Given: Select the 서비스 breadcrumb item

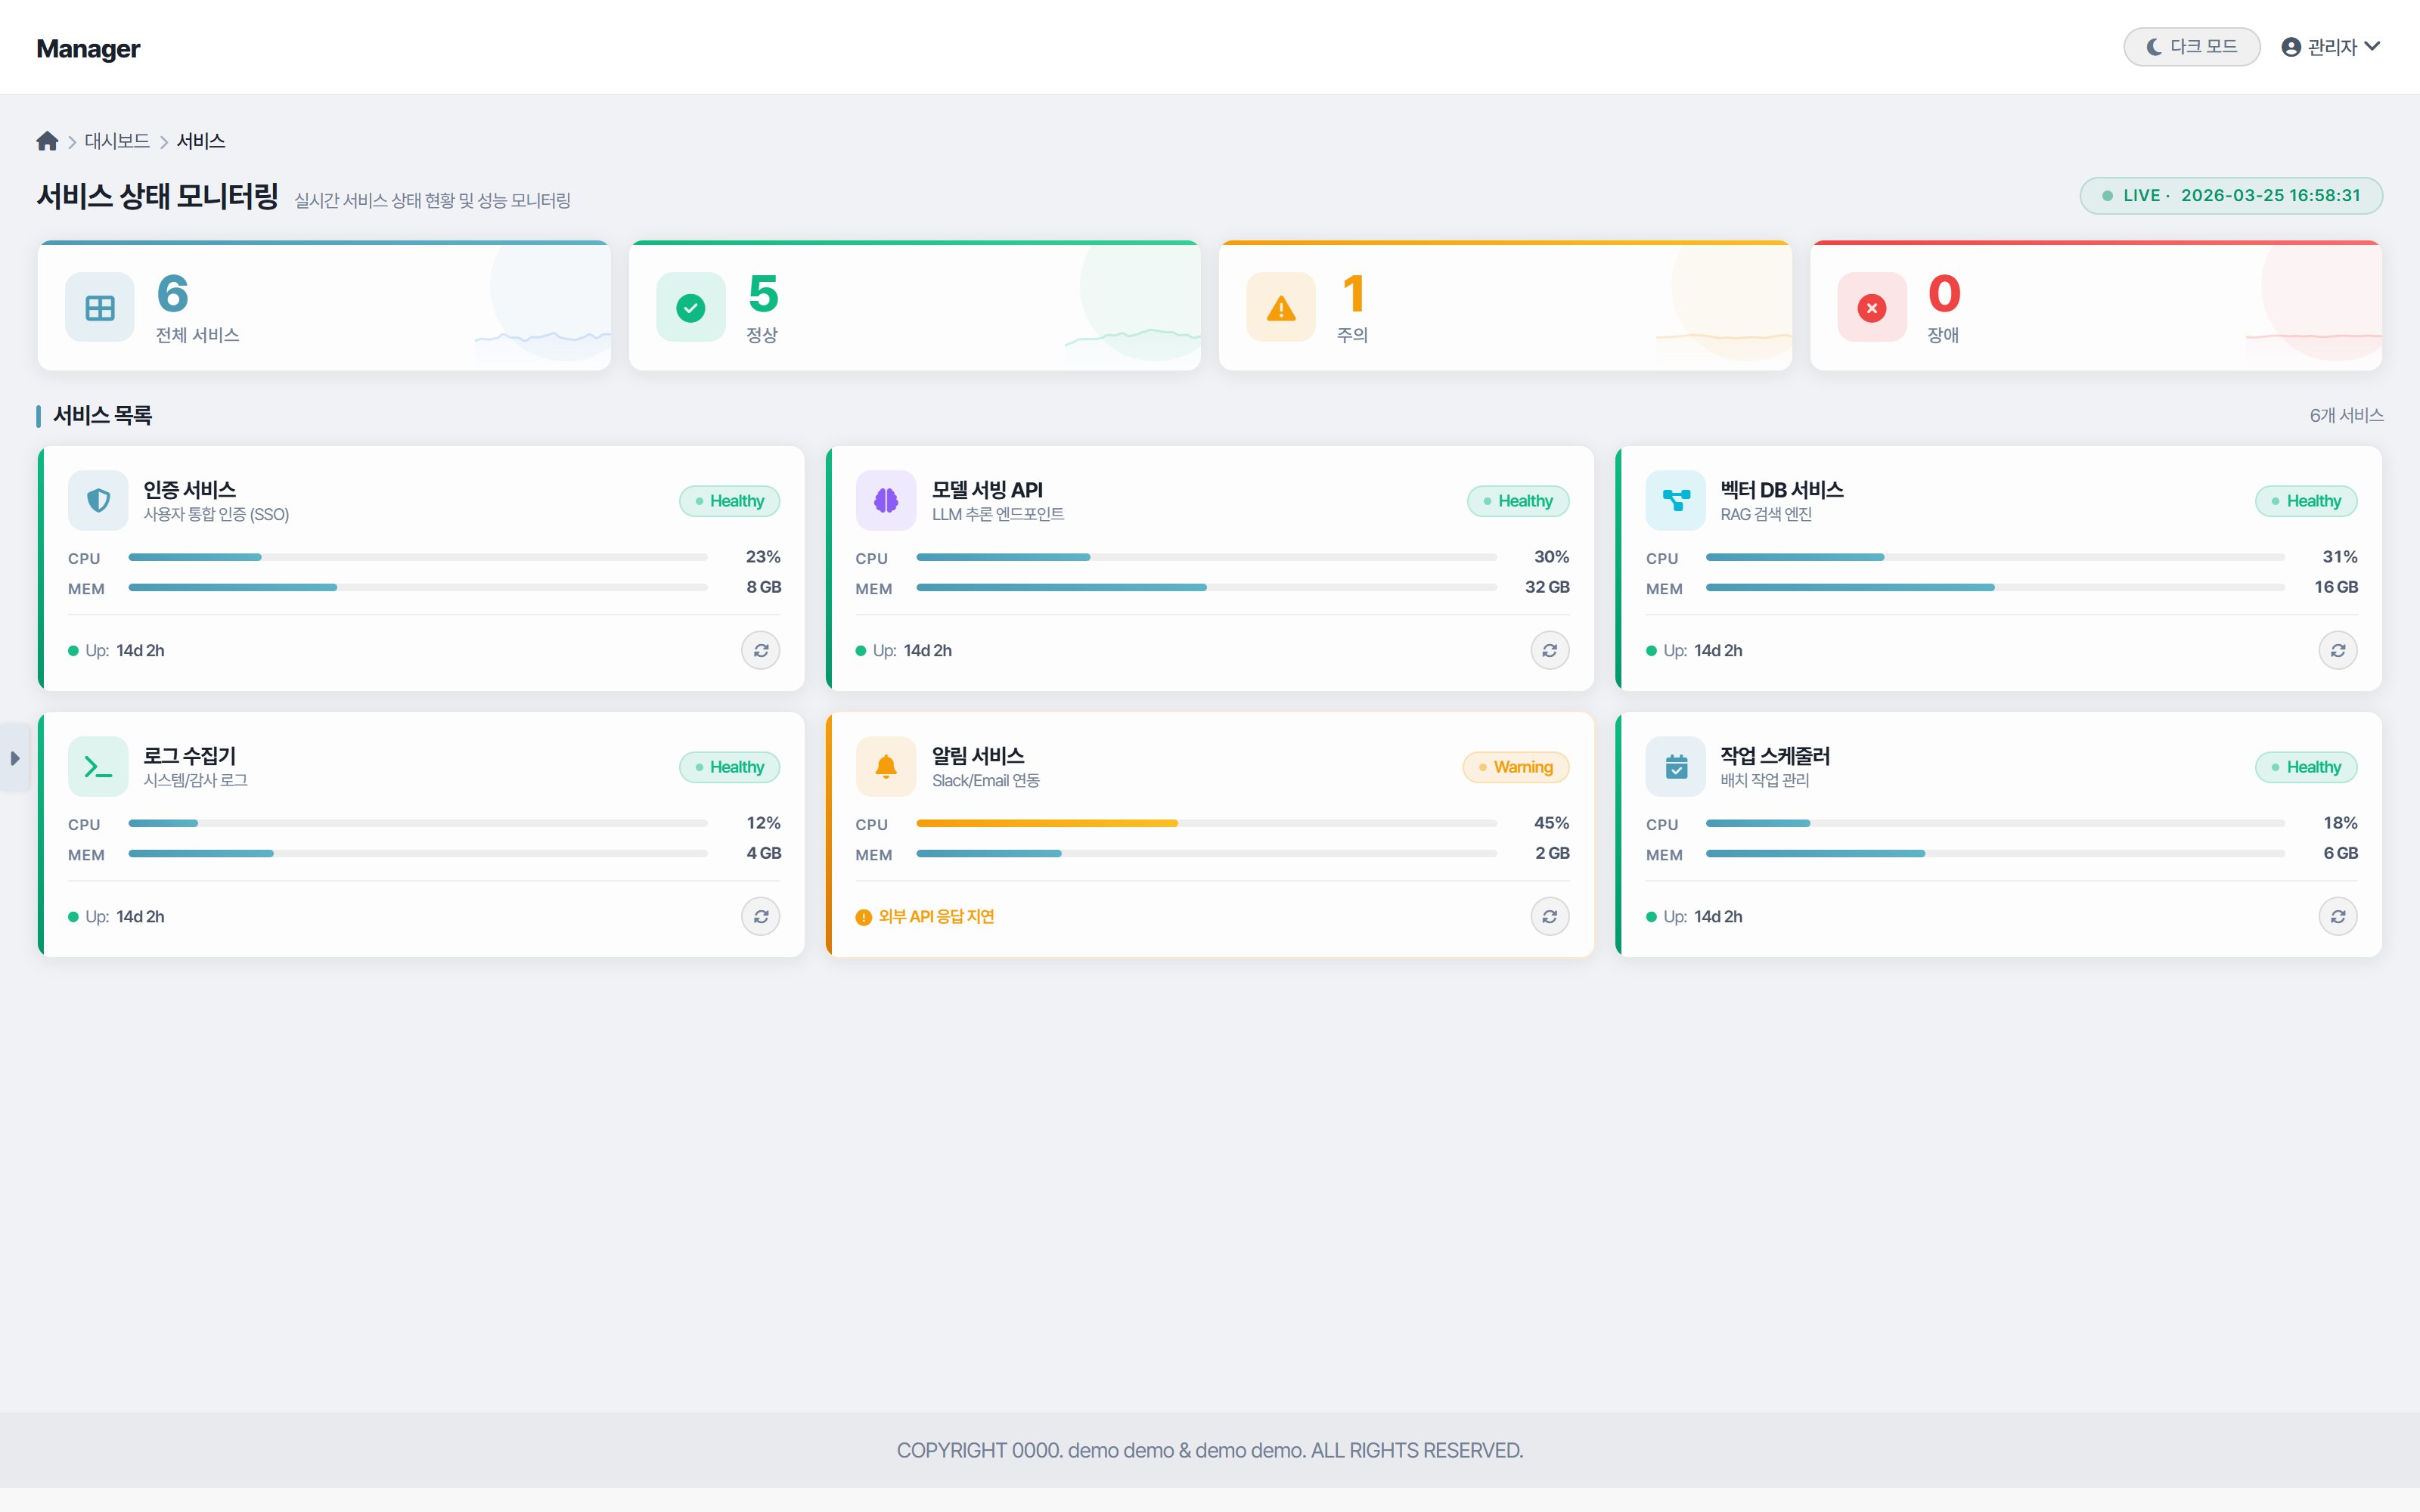Looking at the screenshot, I should tap(201, 141).
